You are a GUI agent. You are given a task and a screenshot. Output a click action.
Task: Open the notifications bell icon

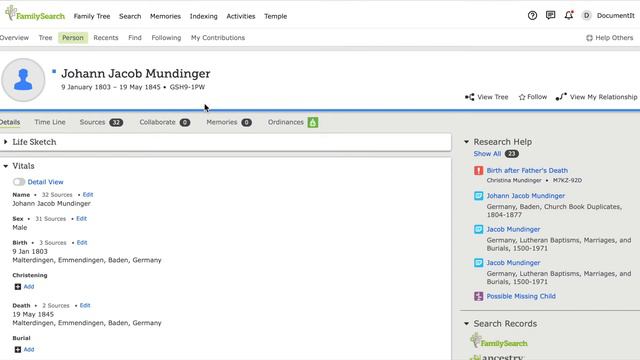[x=569, y=16]
